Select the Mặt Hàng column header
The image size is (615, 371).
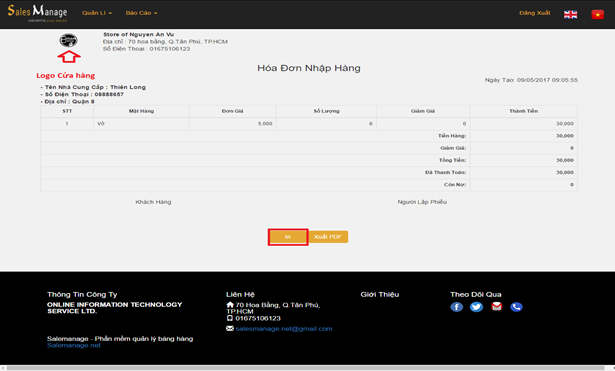click(141, 111)
